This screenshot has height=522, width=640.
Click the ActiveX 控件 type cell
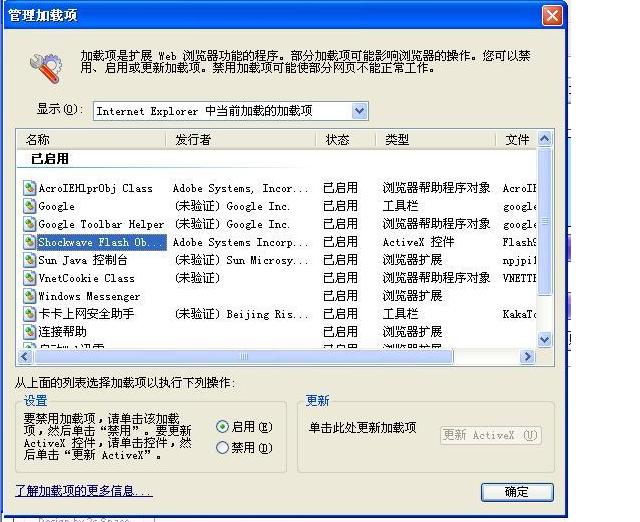(418, 242)
